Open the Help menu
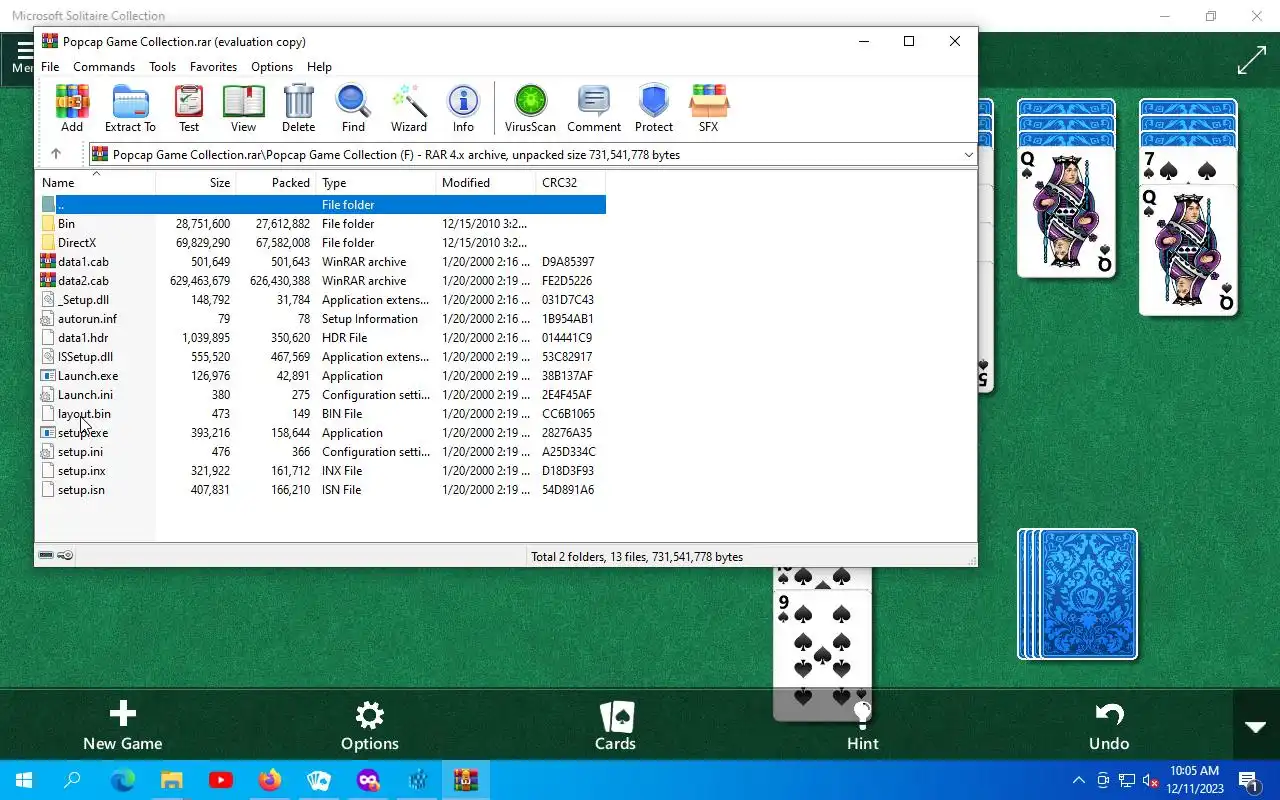The image size is (1280, 800). pyautogui.click(x=319, y=67)
